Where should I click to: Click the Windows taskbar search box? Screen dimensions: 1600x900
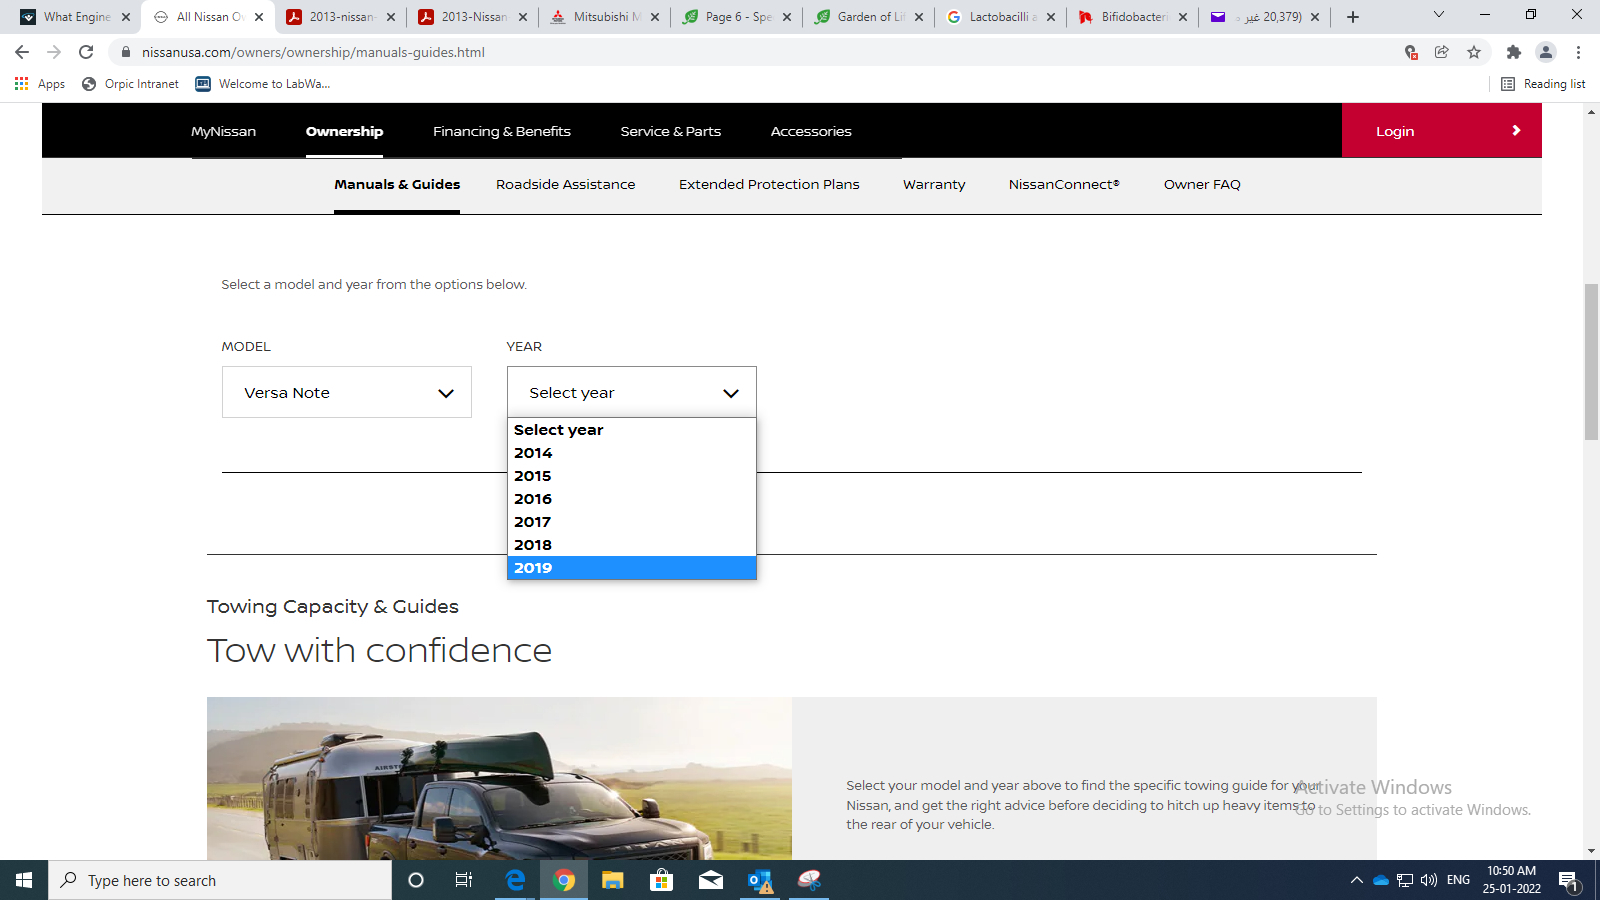220,880
